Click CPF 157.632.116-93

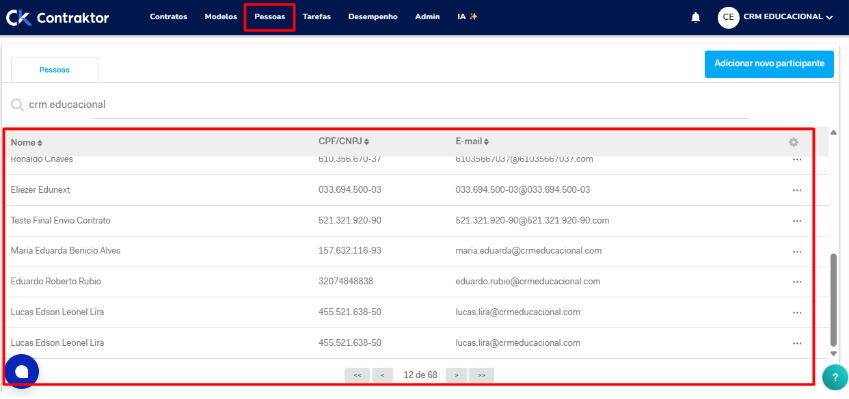350,251
